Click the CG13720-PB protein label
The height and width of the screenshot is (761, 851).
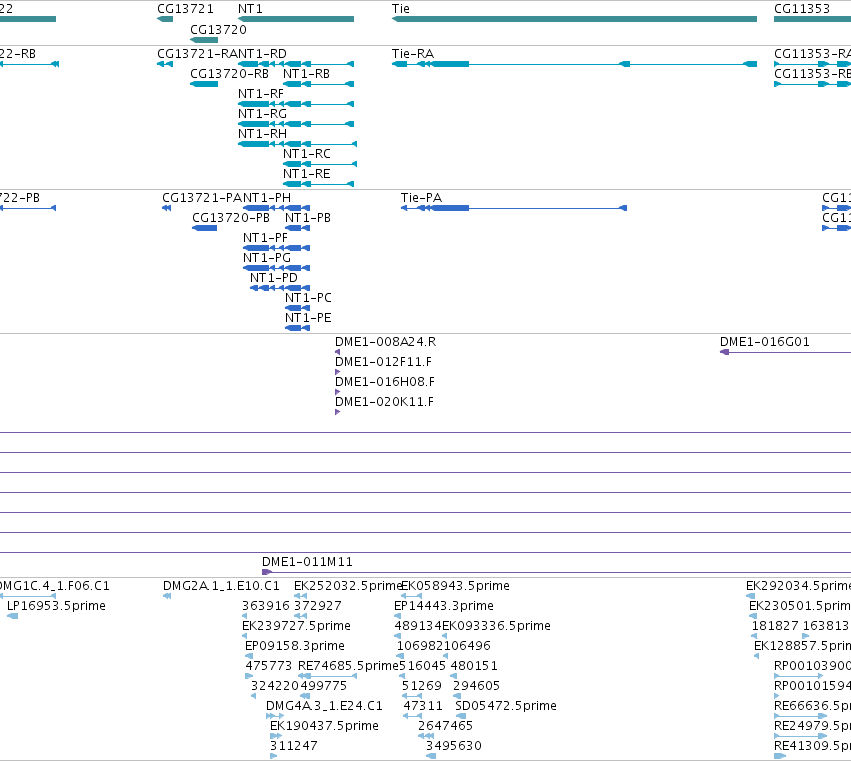[x=231, y=218]
